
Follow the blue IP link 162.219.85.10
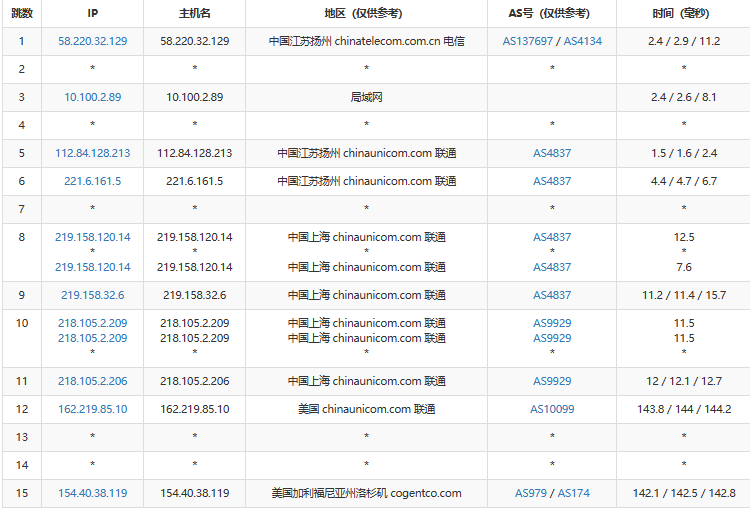tap(93, 409)
